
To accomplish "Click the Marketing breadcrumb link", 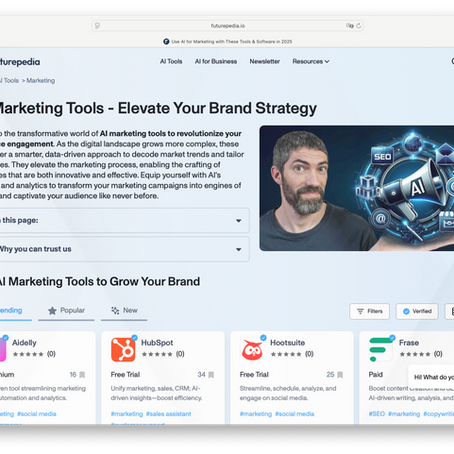I will point(41,81).
